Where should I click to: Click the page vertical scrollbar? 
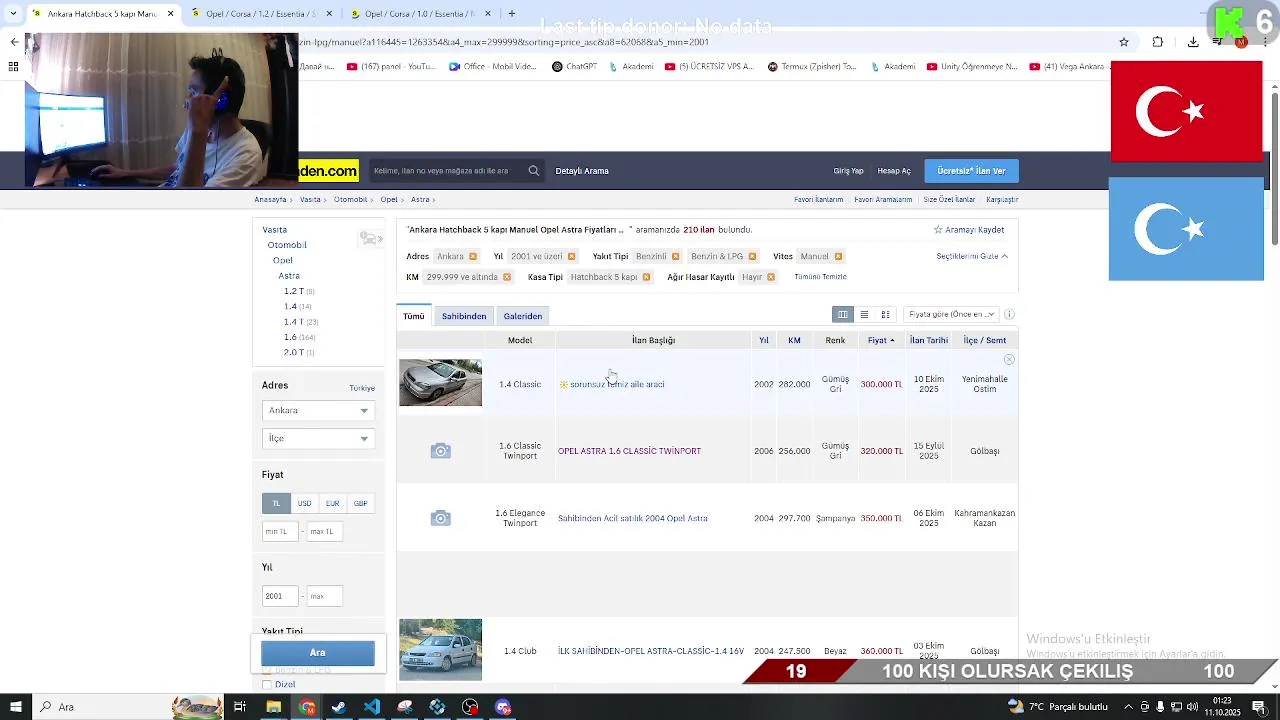1274,170
